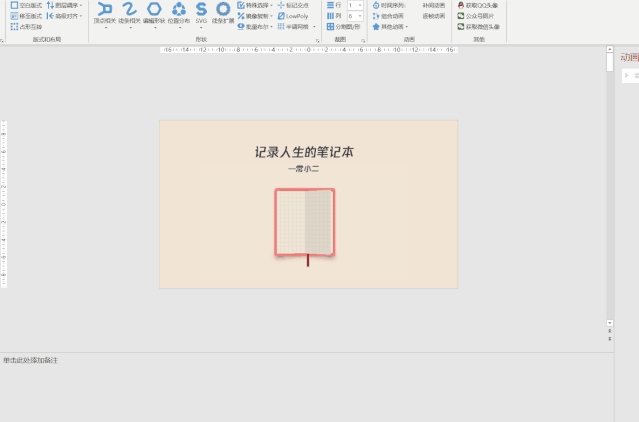Expand the arrow under 位置分布
Screen dimensions: 639x422
180,28
